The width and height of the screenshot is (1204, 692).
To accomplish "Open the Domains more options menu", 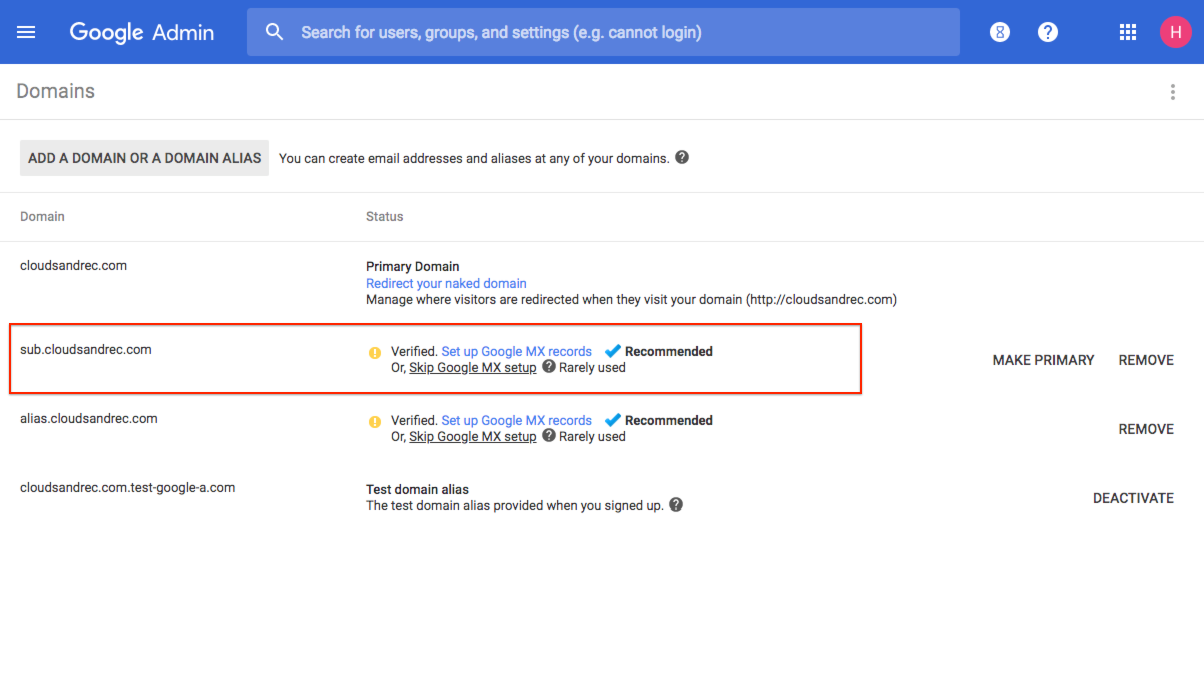I will pyautogui.click(x=1173, y=92).
